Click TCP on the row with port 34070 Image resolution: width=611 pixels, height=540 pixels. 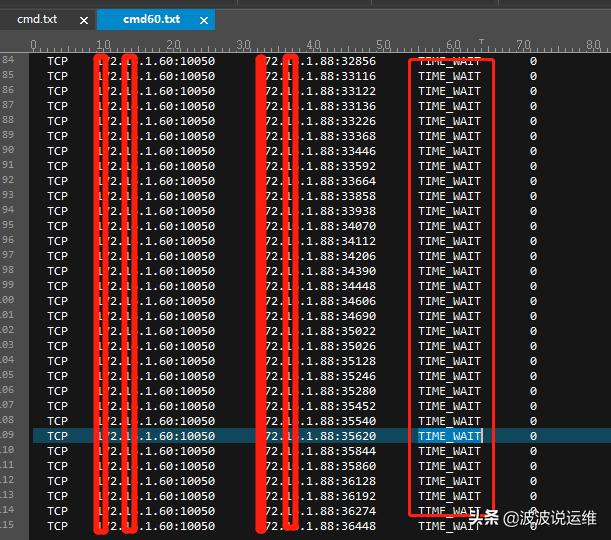[x=57, y=226]
